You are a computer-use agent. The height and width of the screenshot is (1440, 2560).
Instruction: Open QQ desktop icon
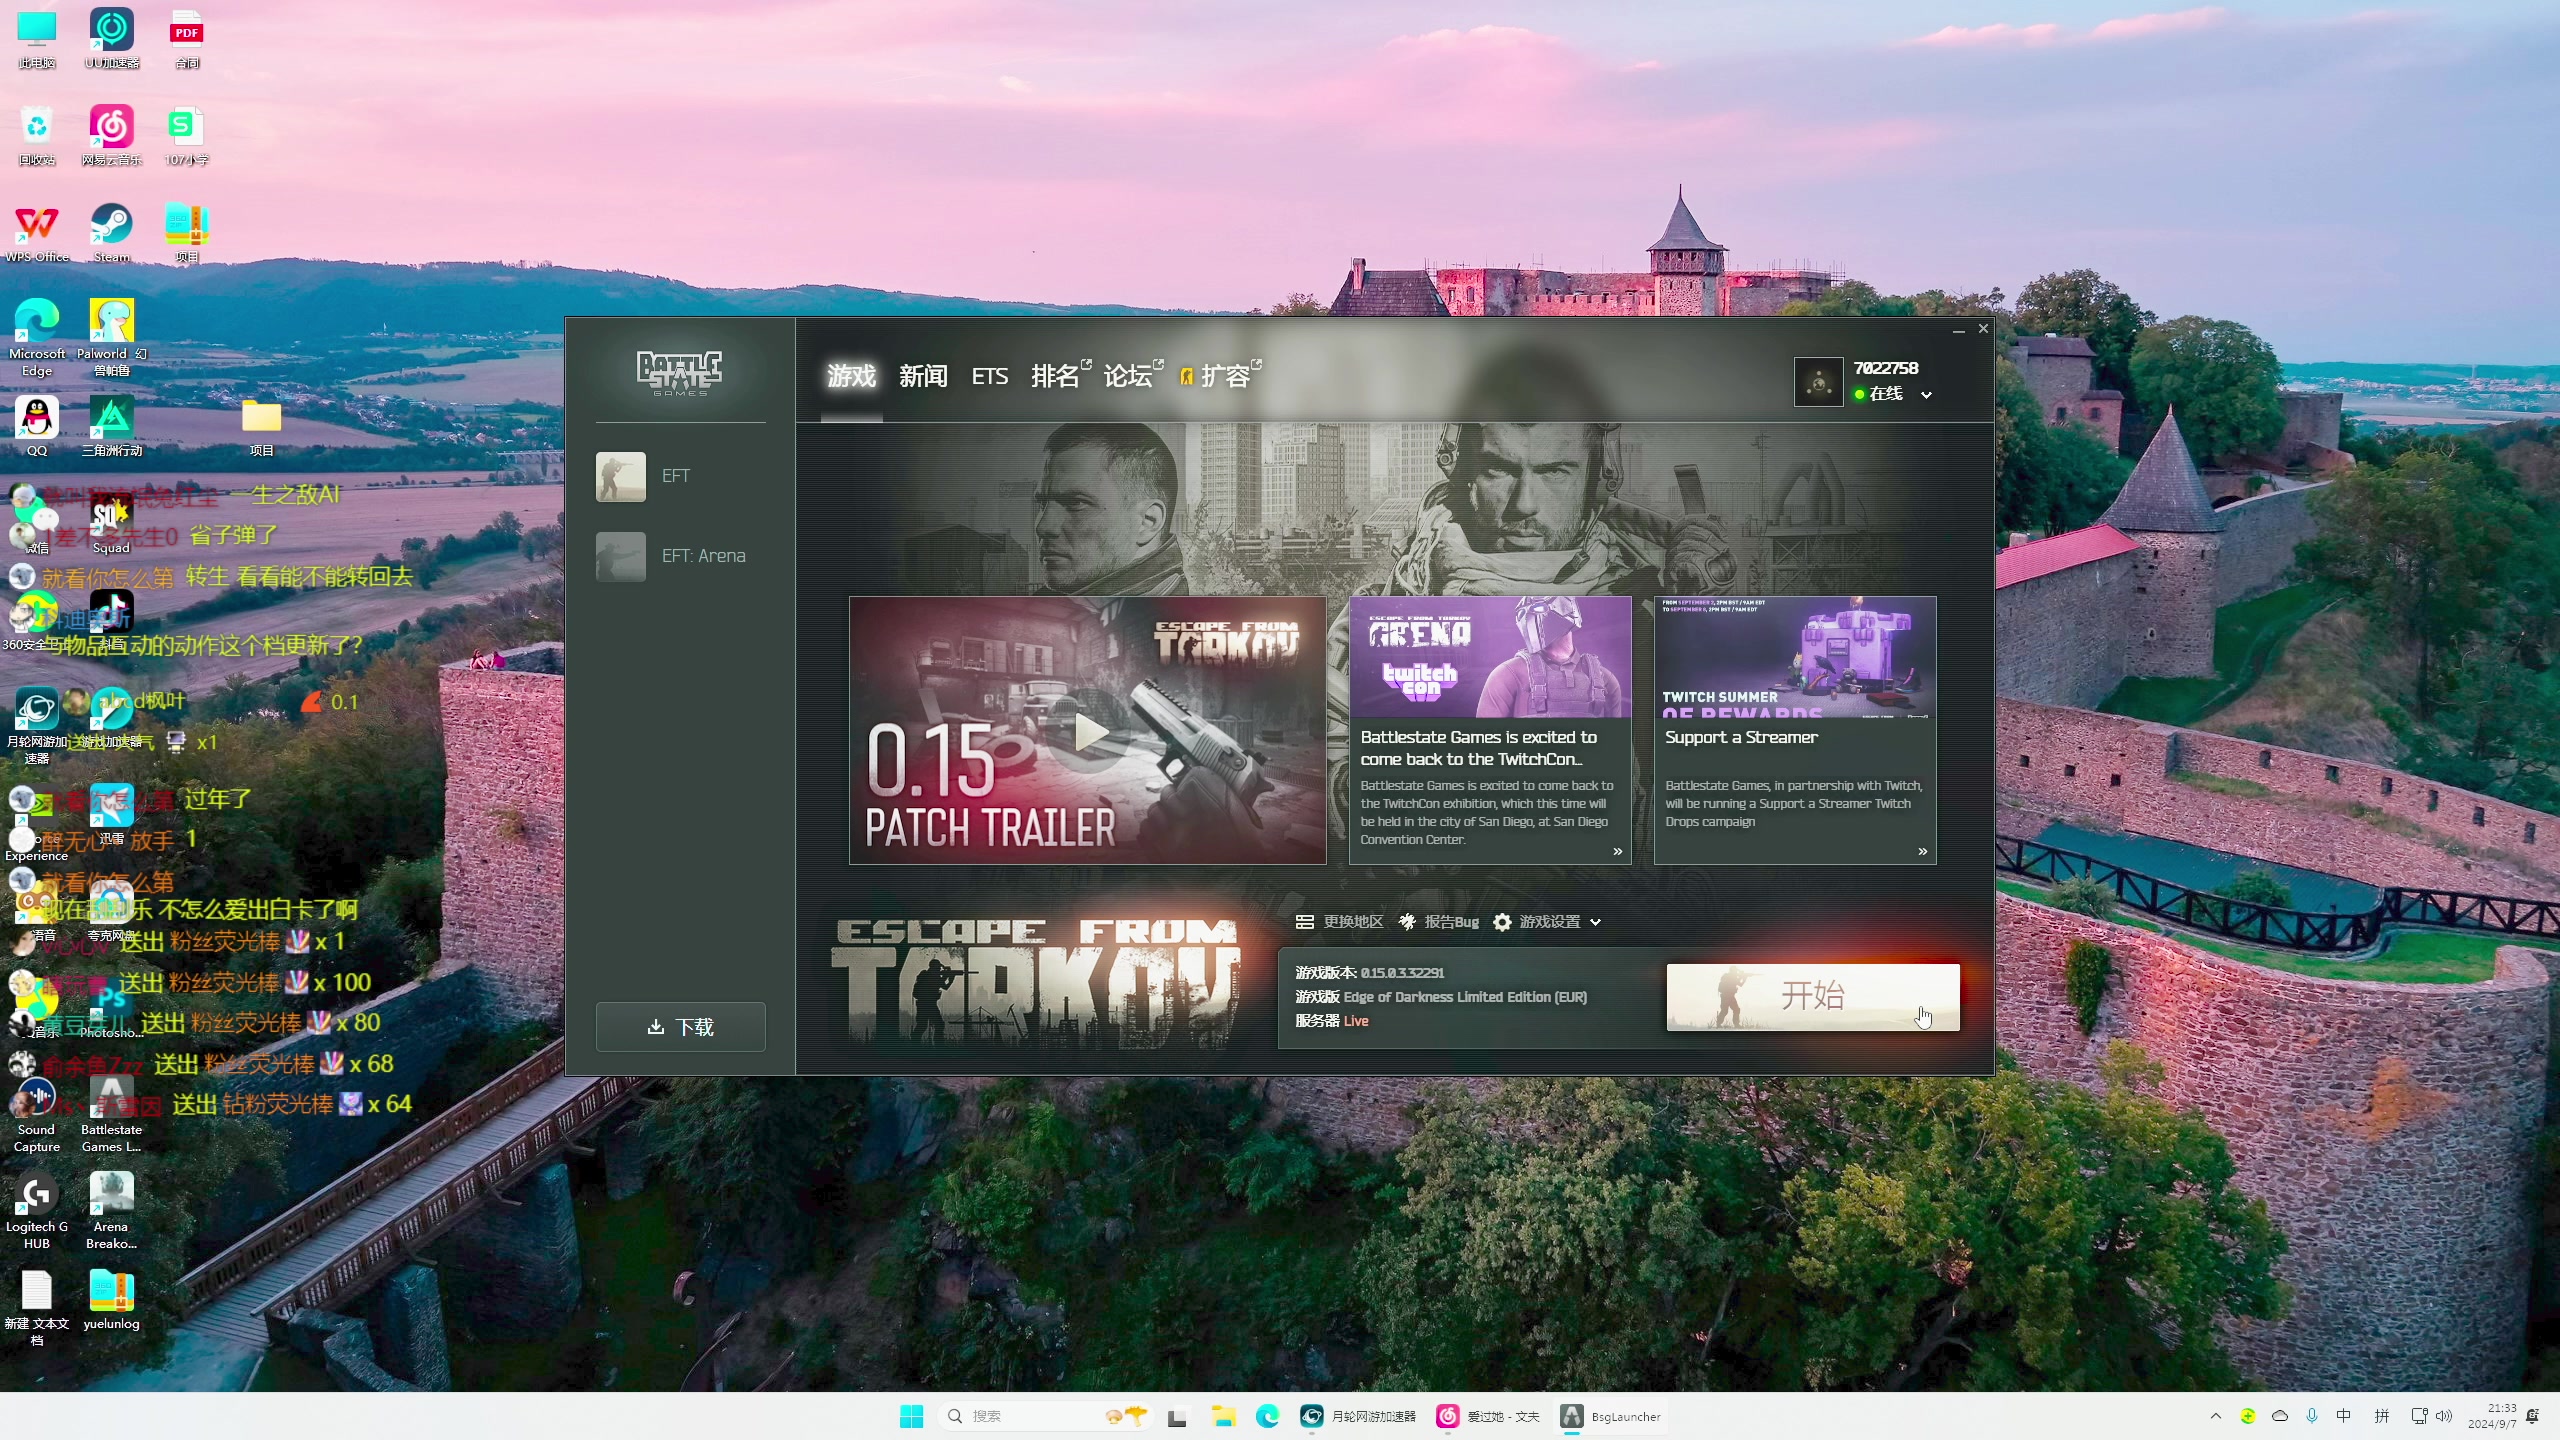(x=37, y=427)
